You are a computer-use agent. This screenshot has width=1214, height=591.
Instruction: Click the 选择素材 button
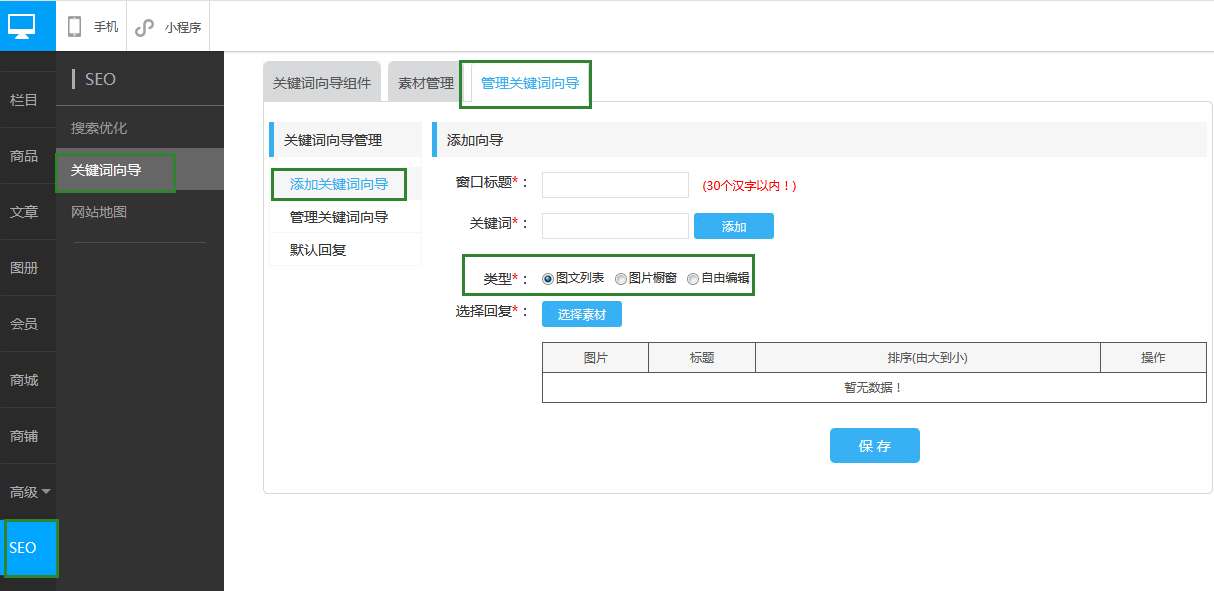pos(582,314)
